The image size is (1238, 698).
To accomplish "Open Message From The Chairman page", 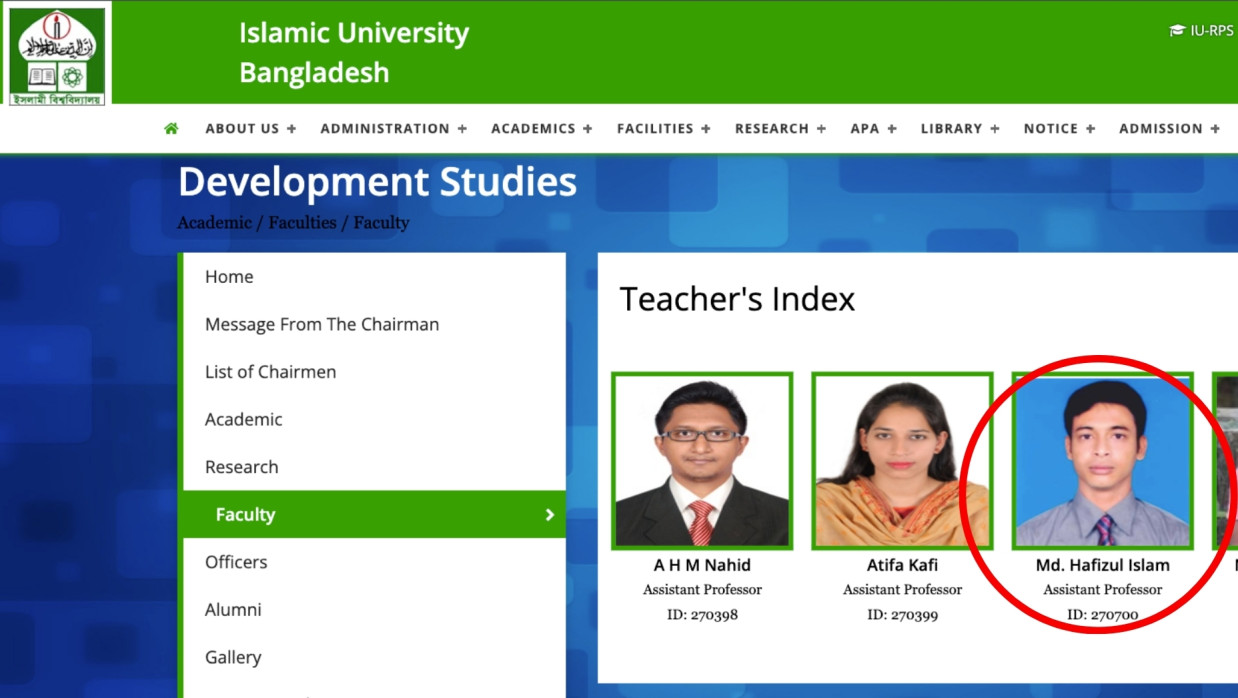I will click(x=374, y=324).
